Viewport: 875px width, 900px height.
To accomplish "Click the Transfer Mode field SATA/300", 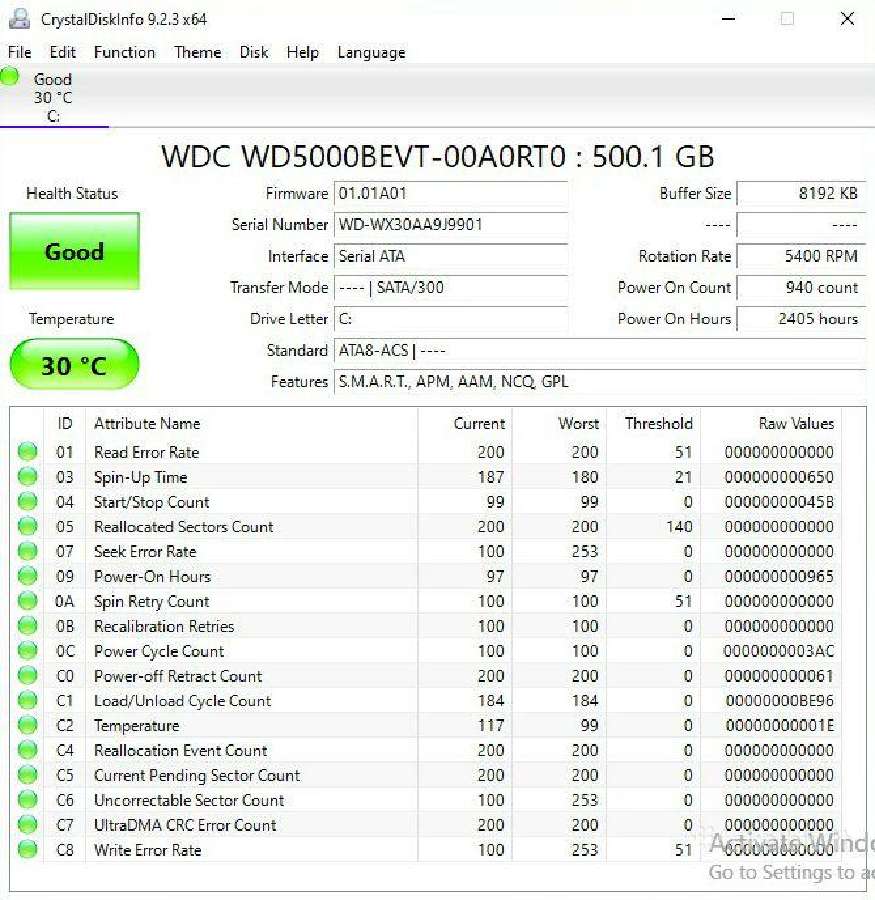I will coord(451,287).
